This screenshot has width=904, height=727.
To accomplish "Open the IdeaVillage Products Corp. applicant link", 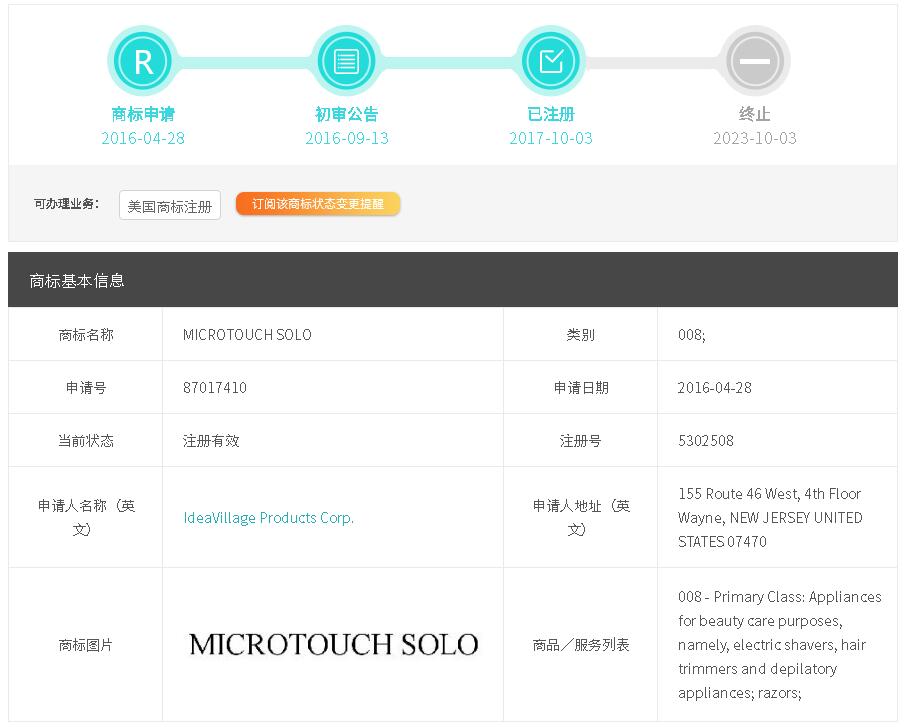I will [x=268, y=518].
